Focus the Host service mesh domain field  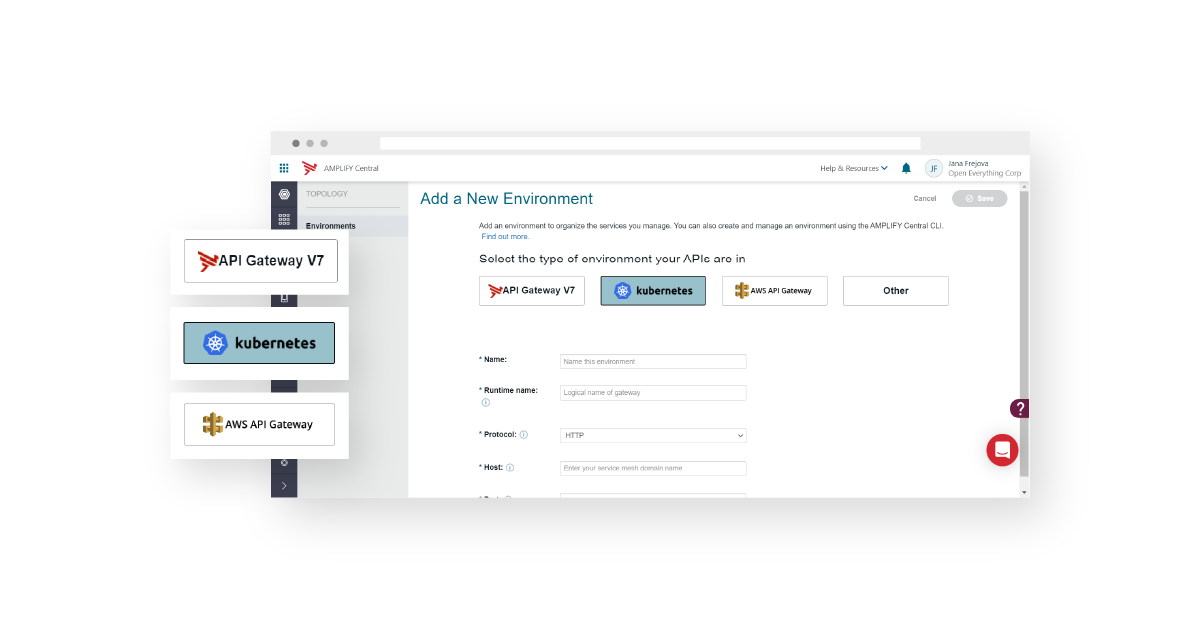click(653, 468)
